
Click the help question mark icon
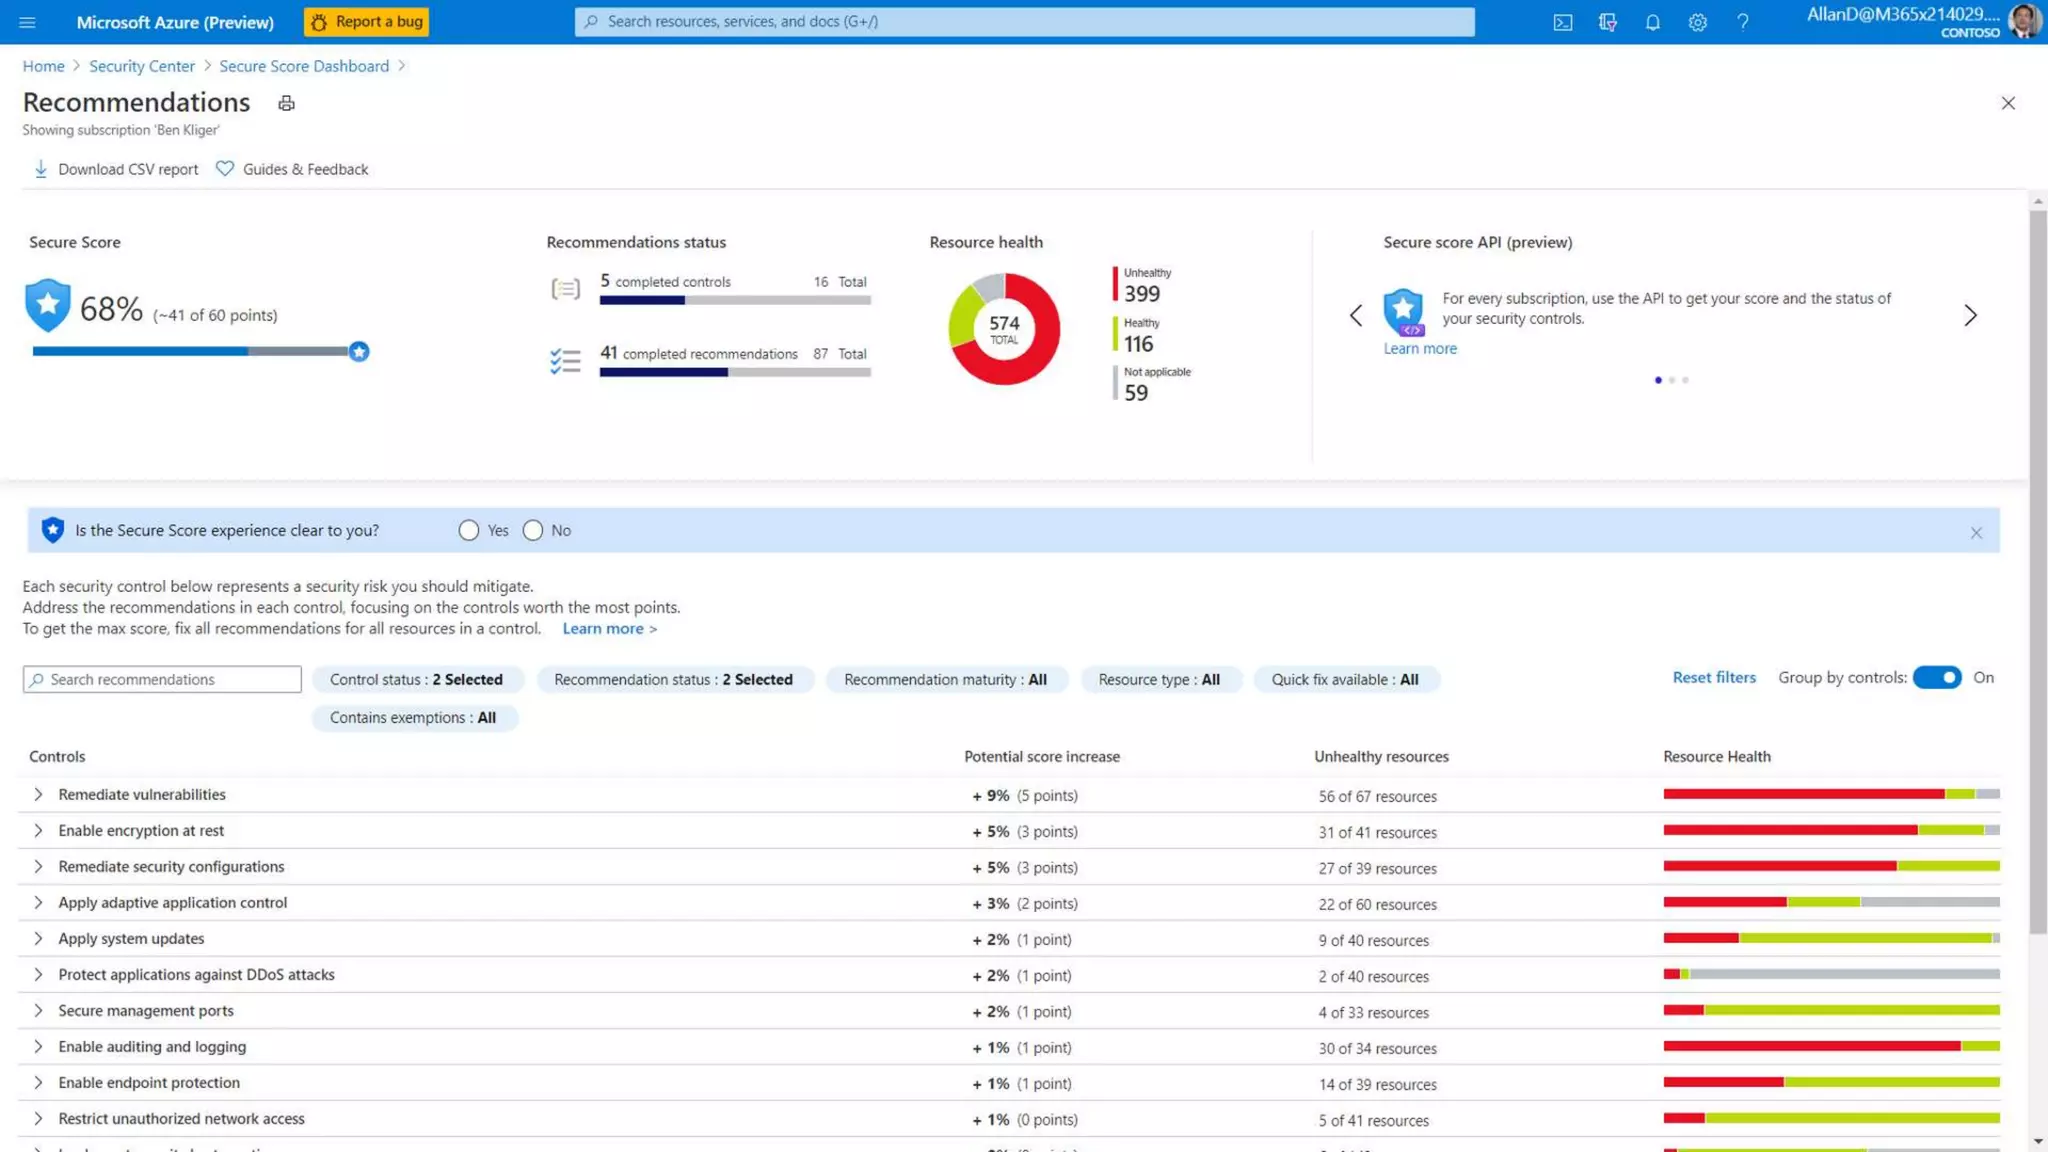coord(1742,22)
